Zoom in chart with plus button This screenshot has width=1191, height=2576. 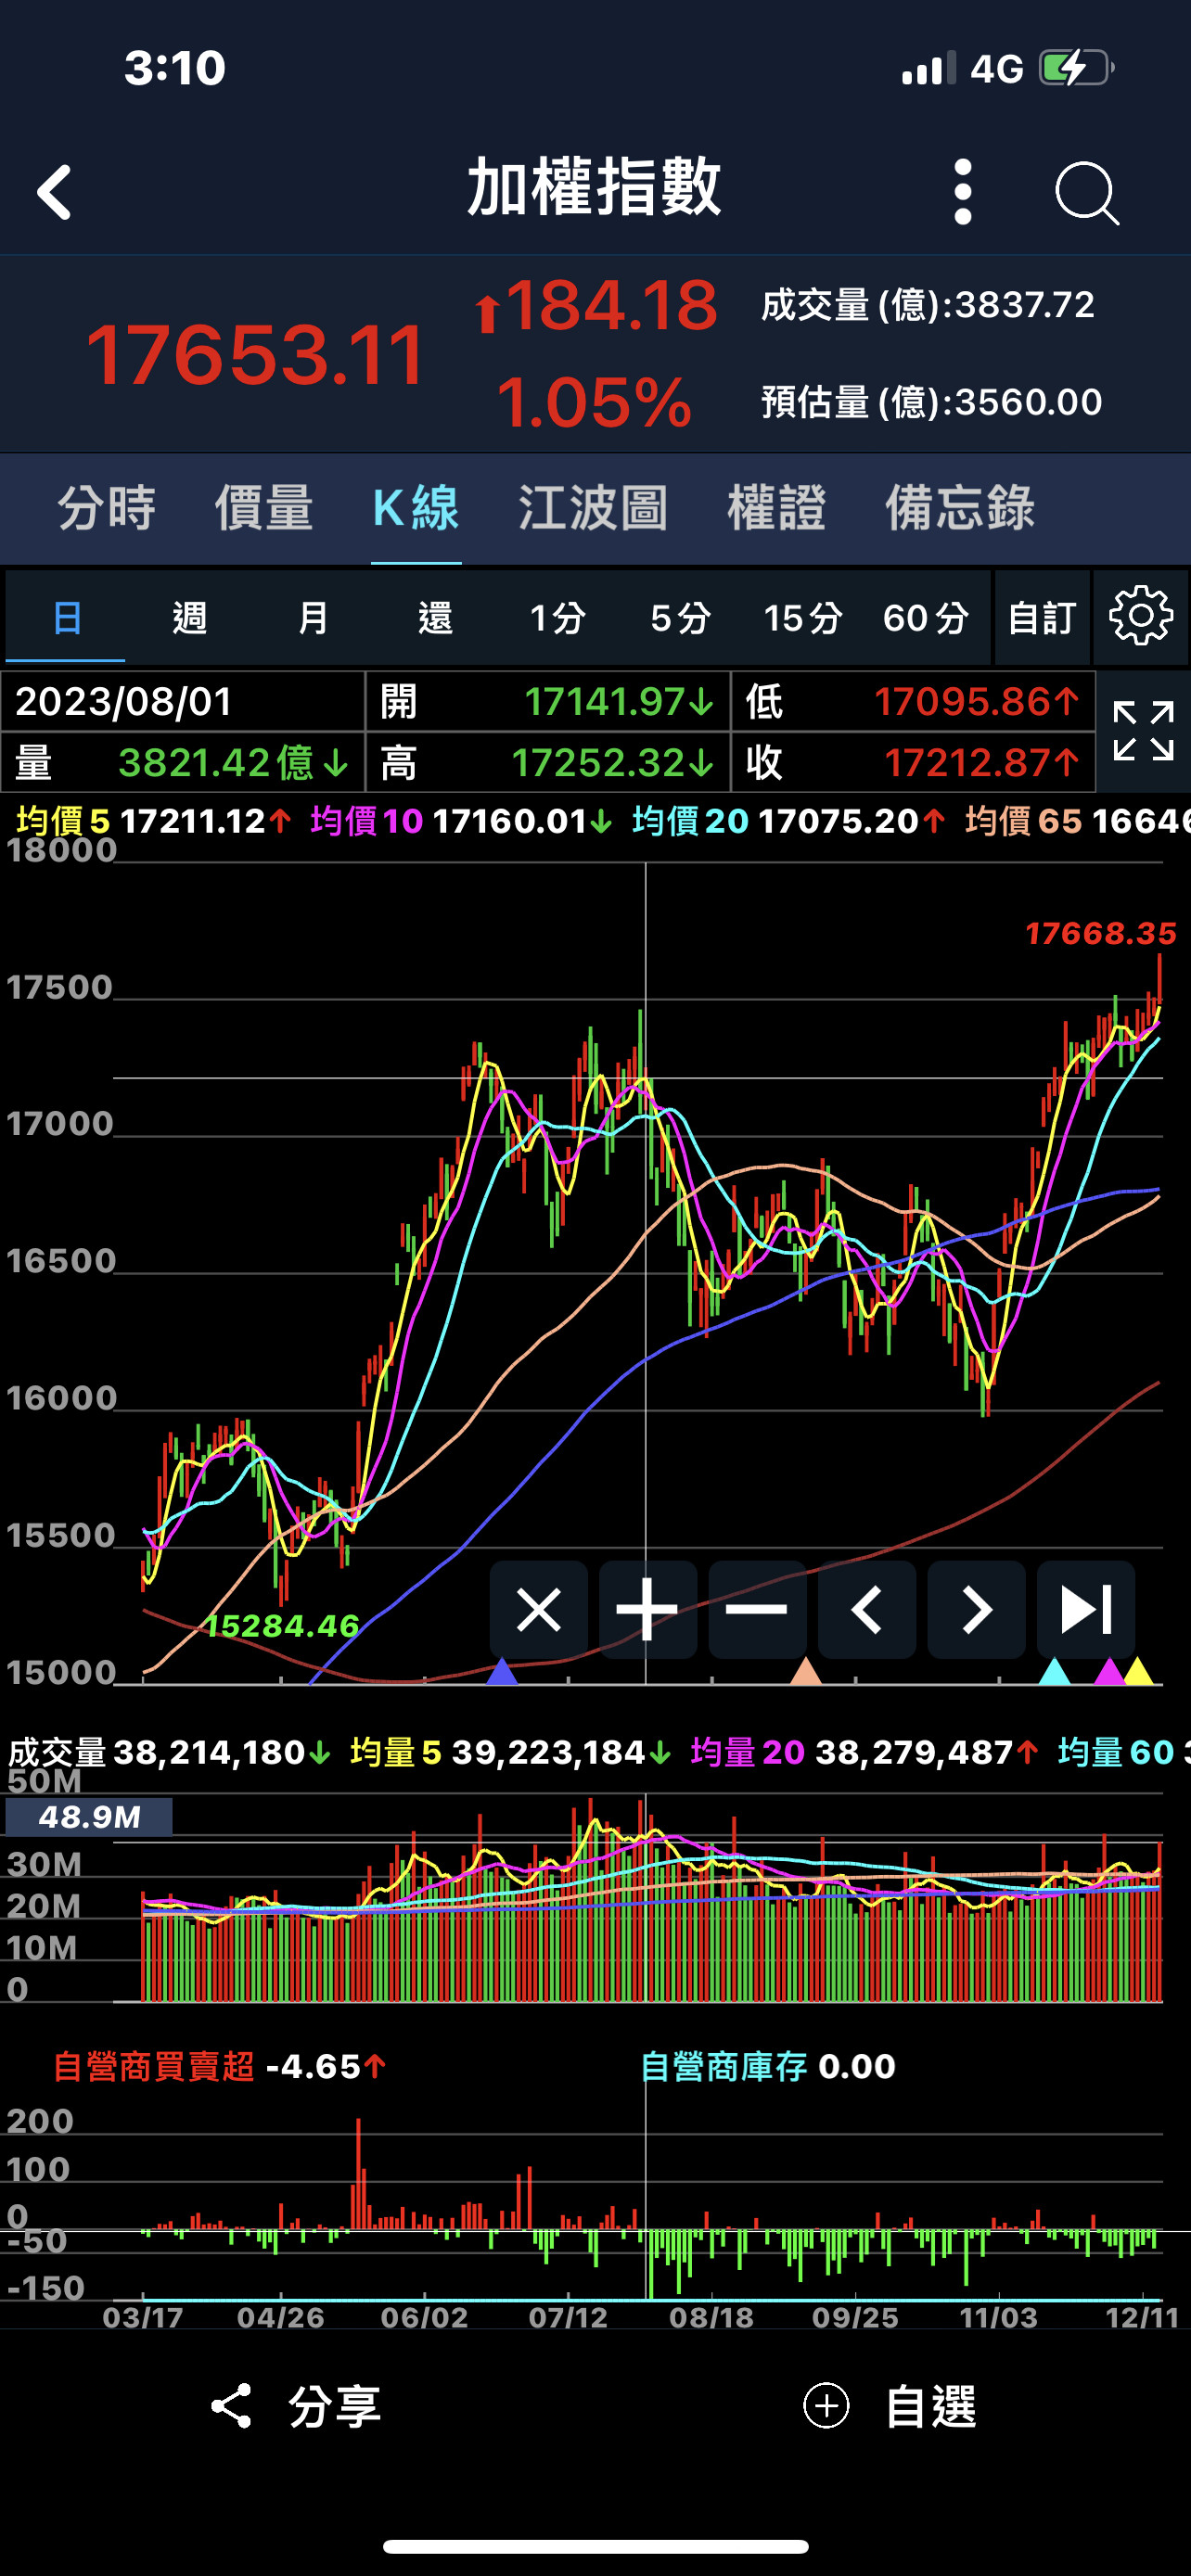648,1610
